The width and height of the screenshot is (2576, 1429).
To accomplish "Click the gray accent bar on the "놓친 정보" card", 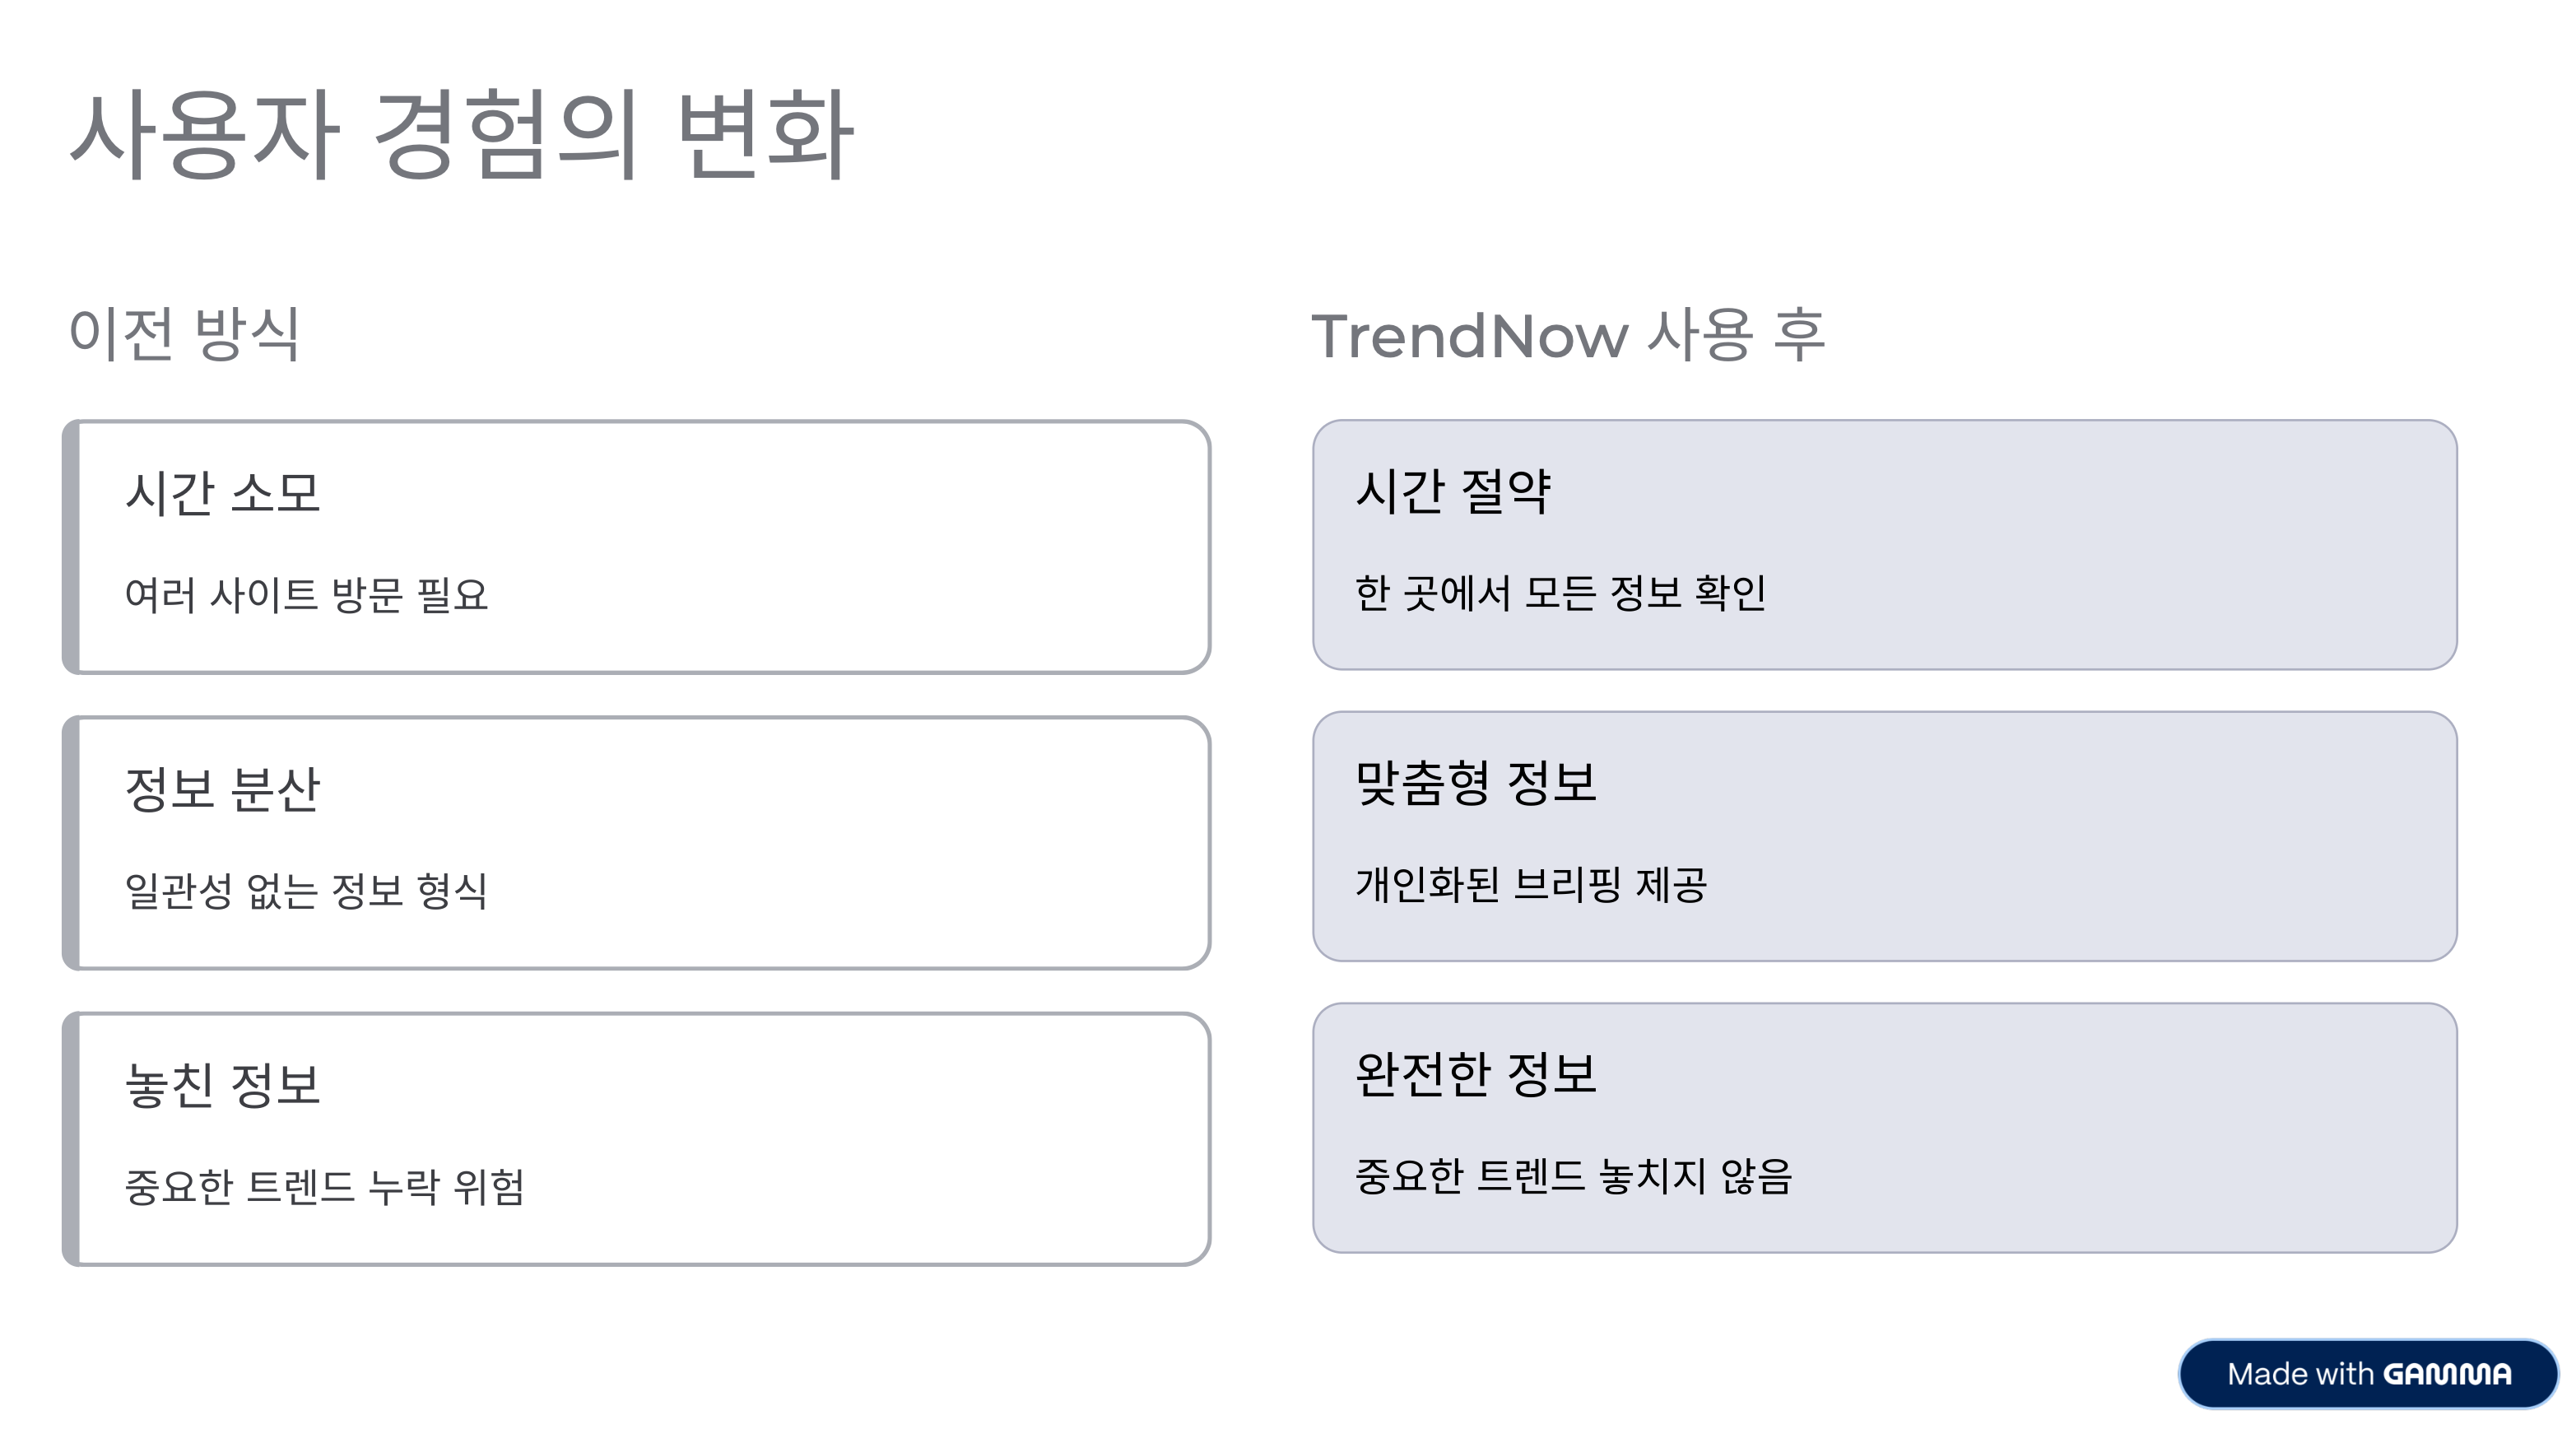I will [x=71, y=1139].
